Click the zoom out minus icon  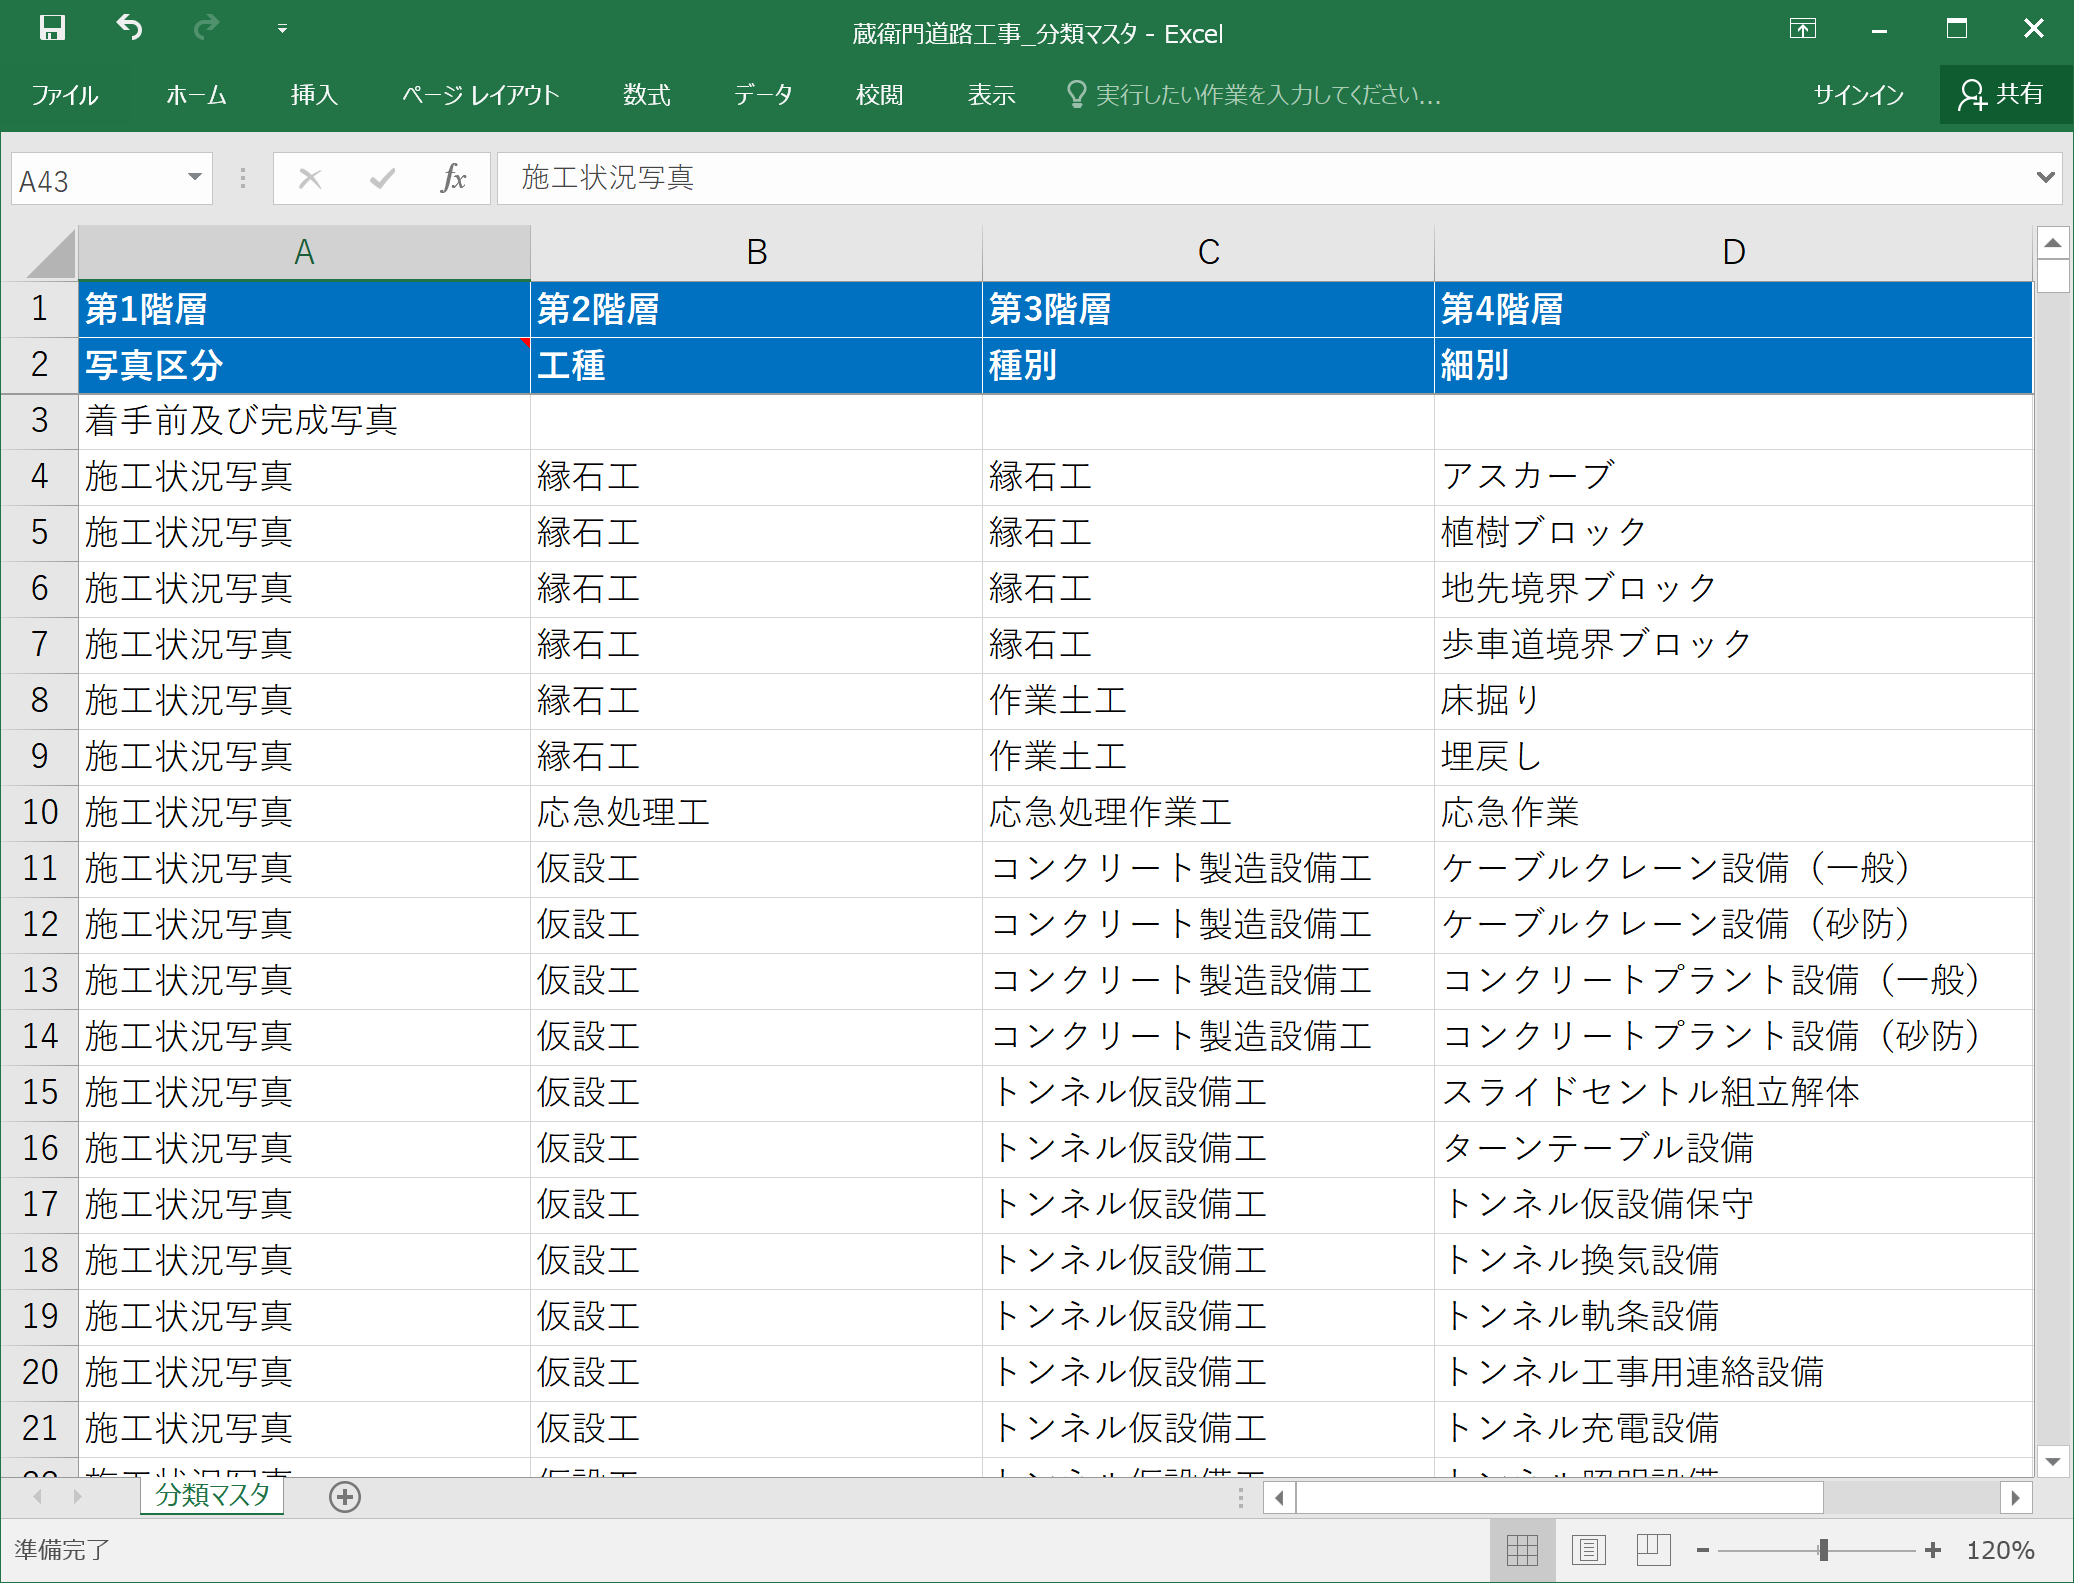coord(1702,1550)
